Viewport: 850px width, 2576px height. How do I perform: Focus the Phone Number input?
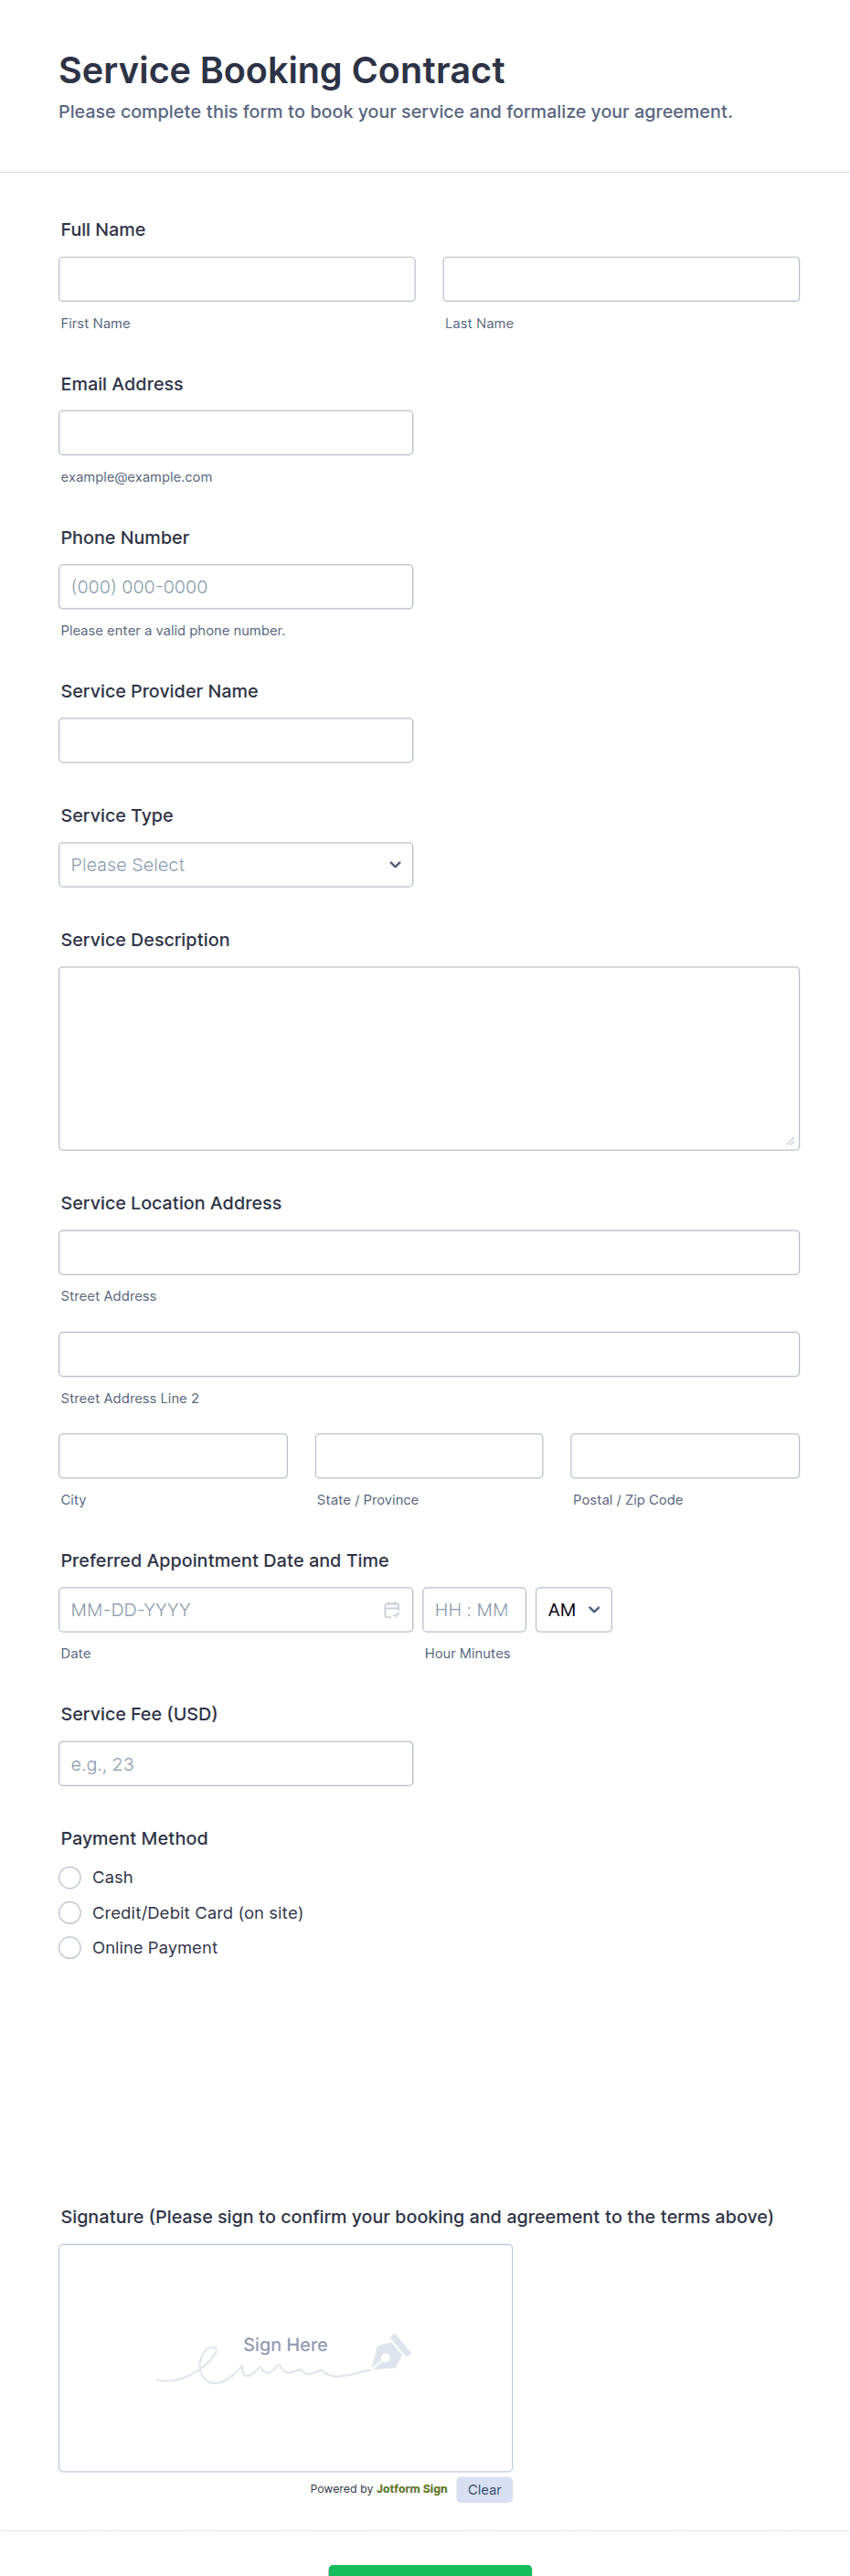click(236, 586)
